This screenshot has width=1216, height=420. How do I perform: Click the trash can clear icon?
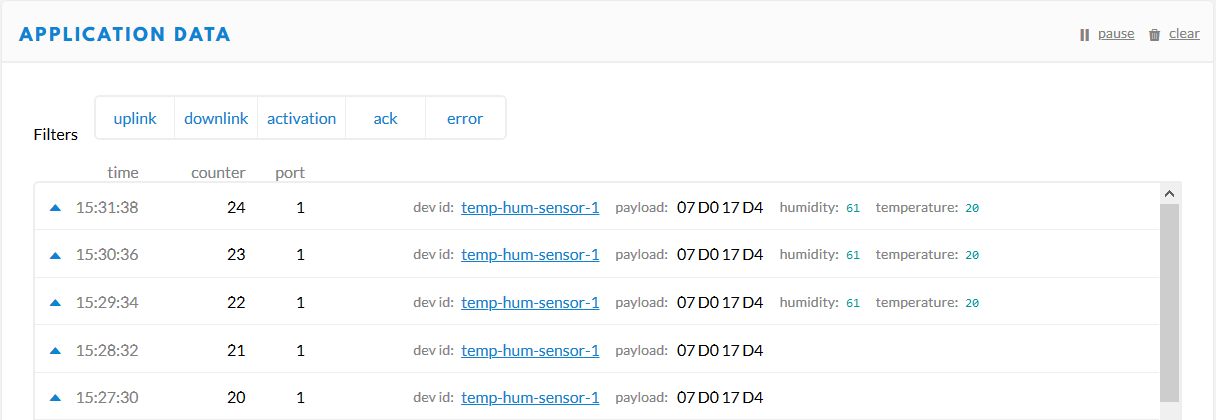[1154, 35]
